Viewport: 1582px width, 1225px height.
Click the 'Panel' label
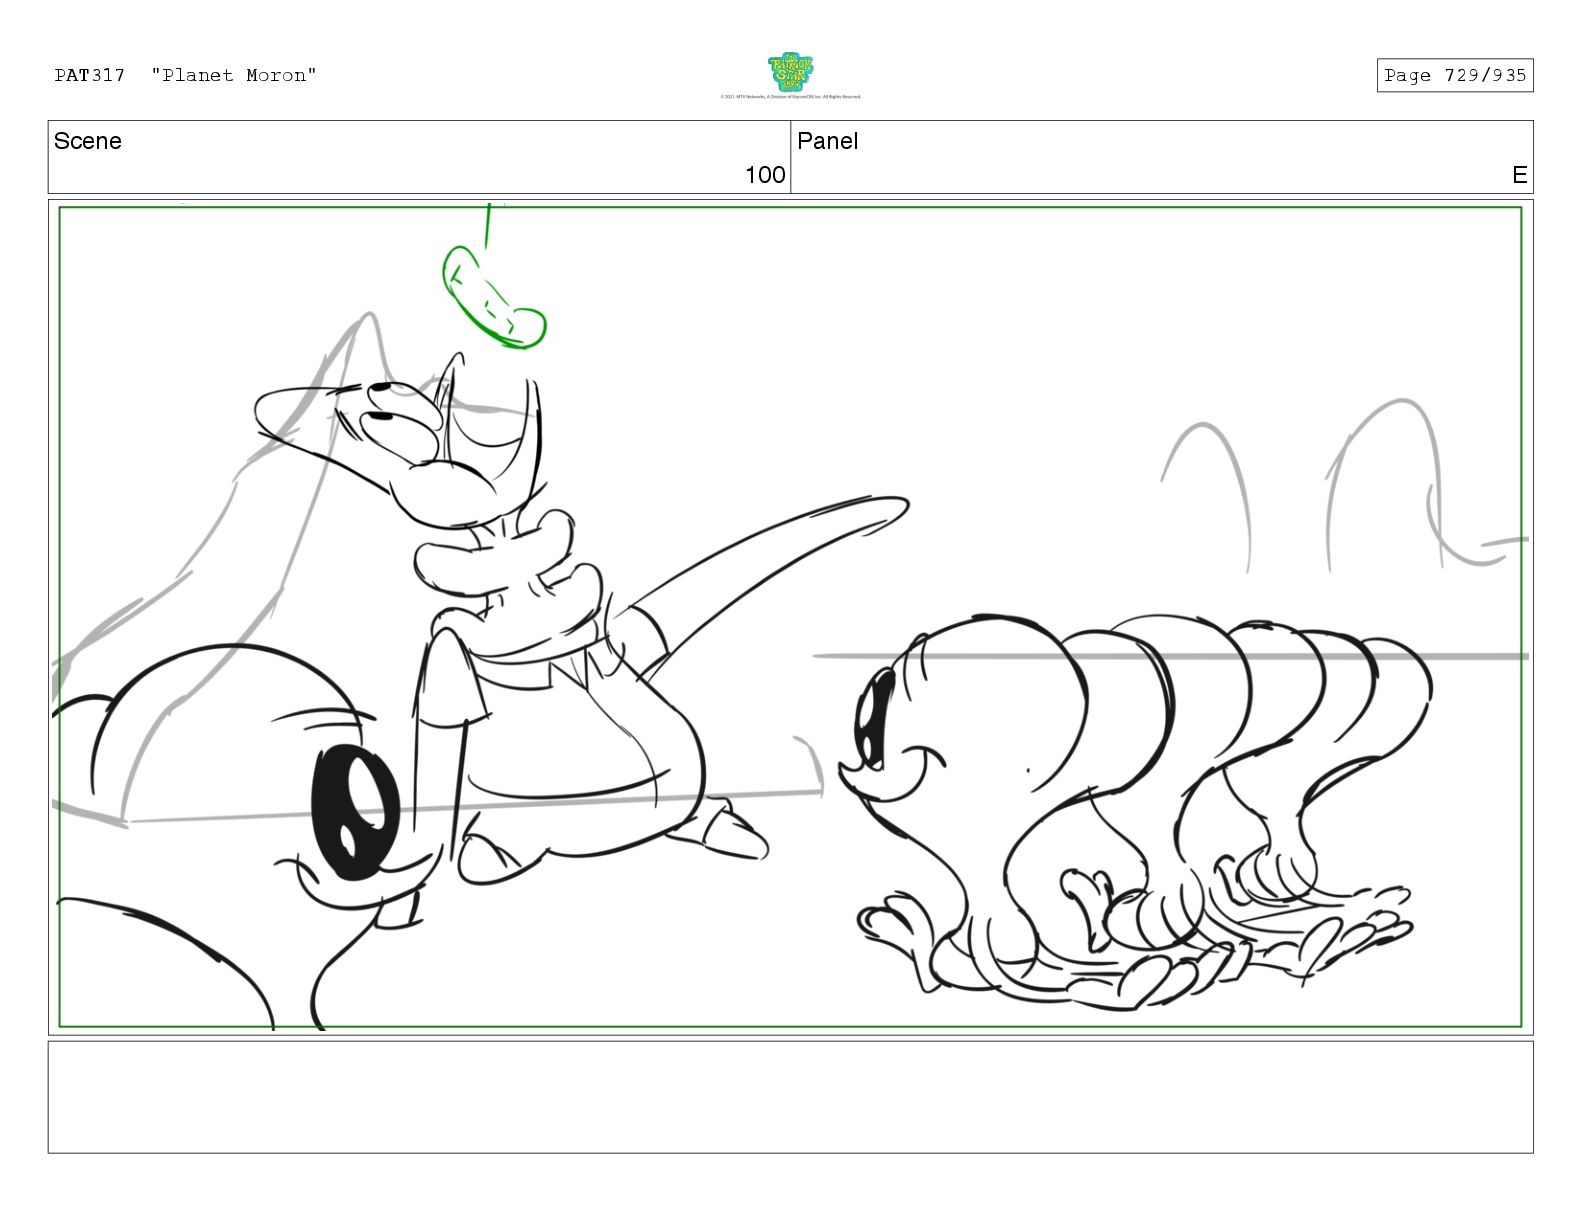(x=827, y=141)
